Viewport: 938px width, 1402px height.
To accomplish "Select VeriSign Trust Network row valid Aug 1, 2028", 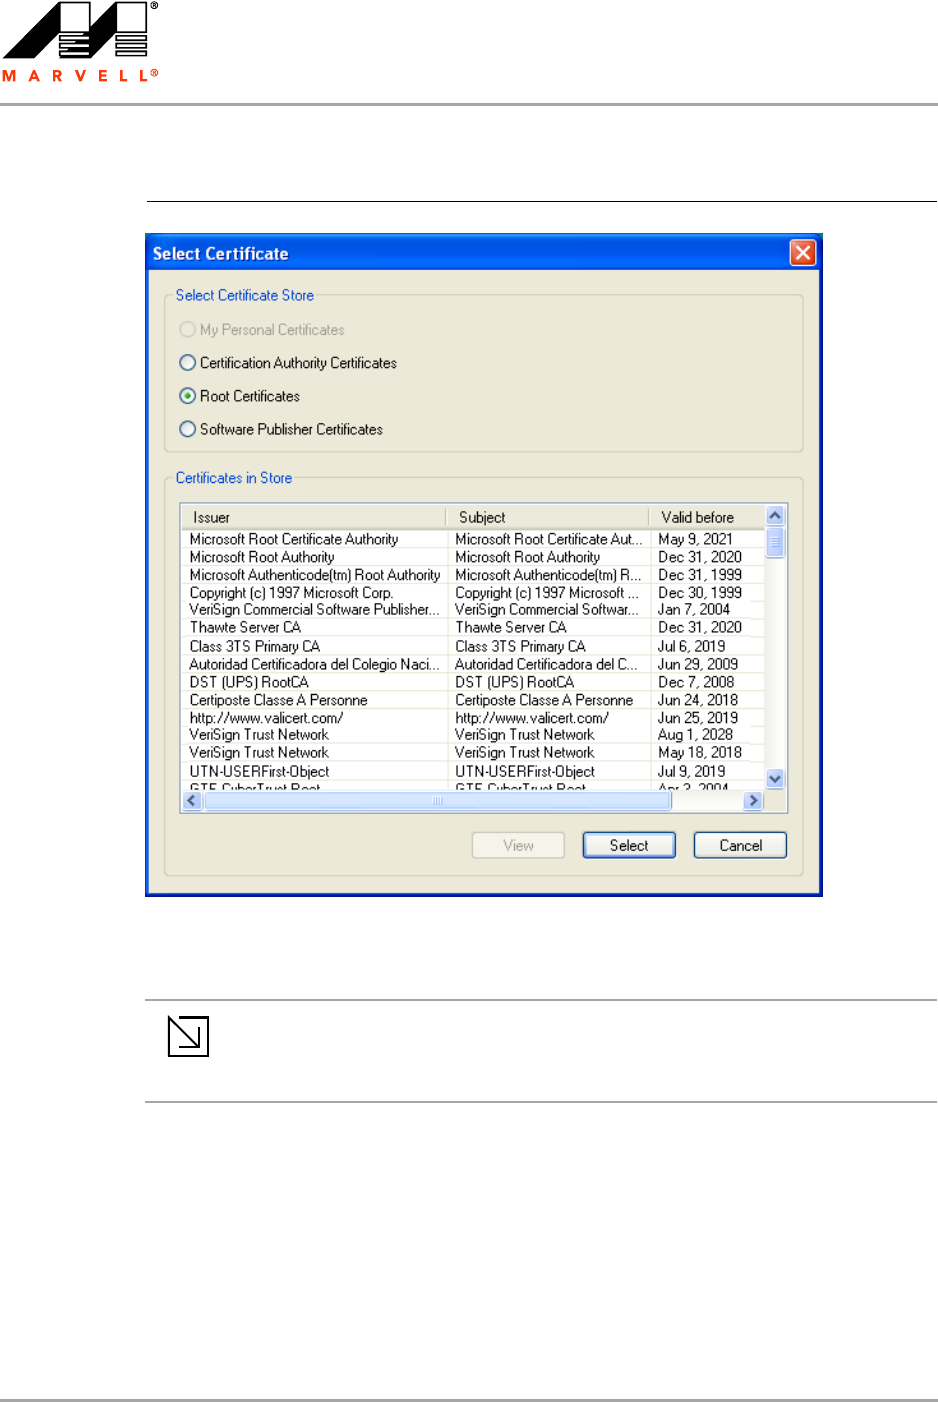I will tap(259, 734).
